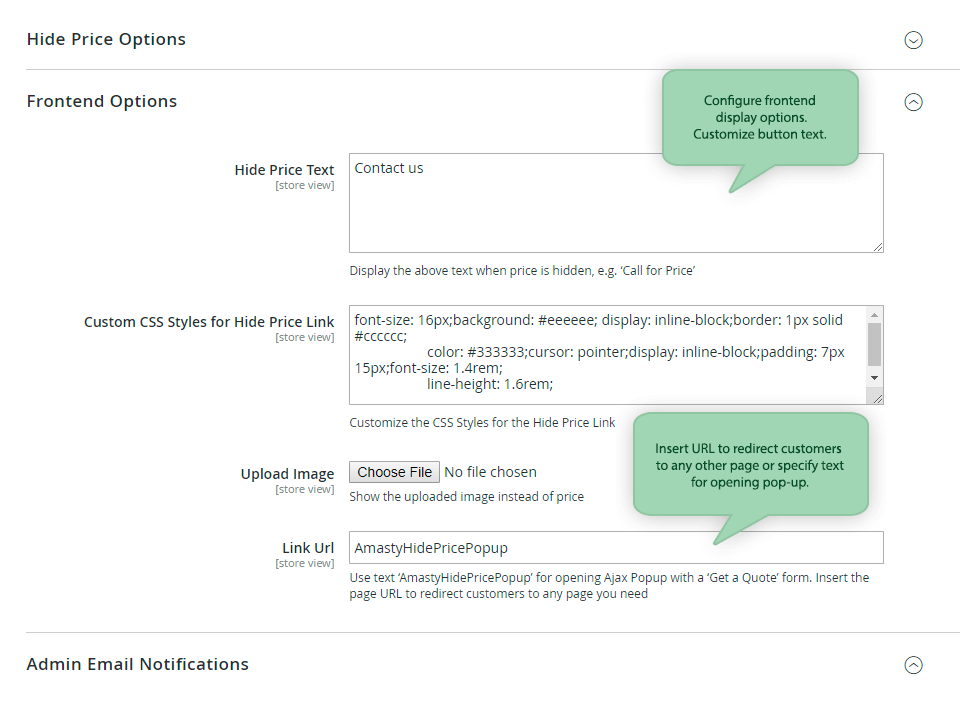Select the Frontend Options section heading

102,101
